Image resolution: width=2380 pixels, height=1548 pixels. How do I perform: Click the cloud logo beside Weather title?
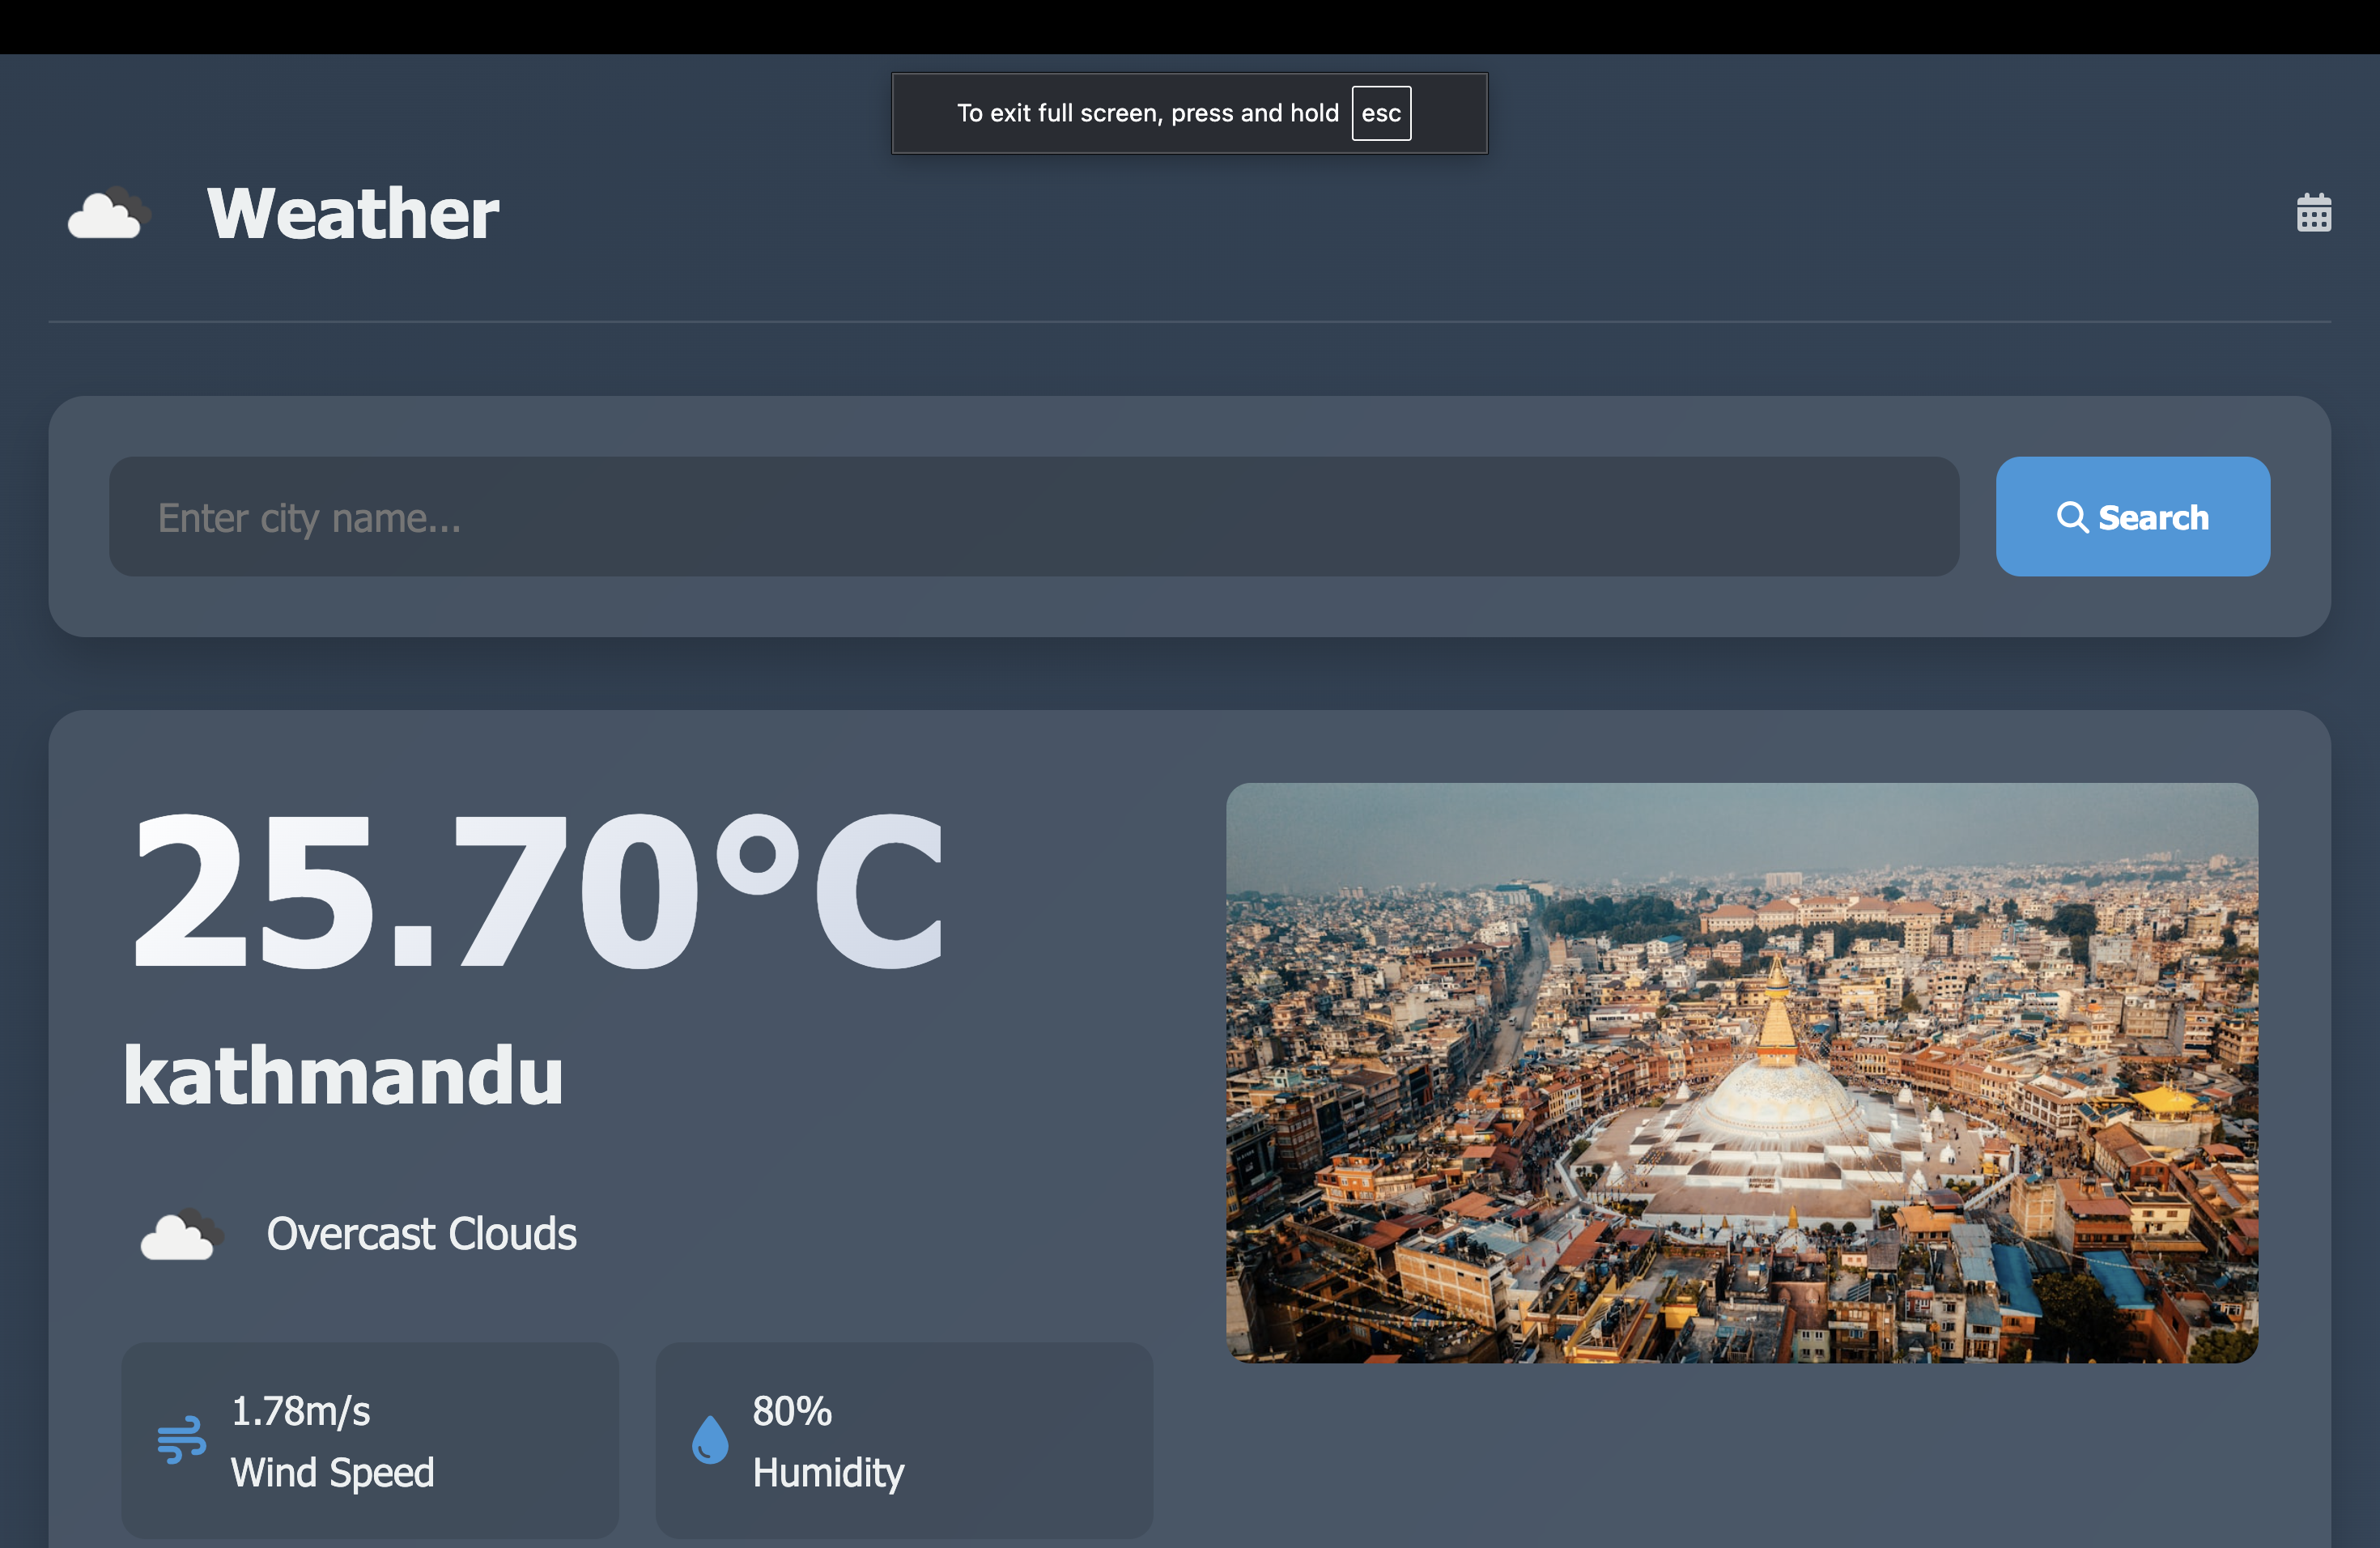coord(109,212)
